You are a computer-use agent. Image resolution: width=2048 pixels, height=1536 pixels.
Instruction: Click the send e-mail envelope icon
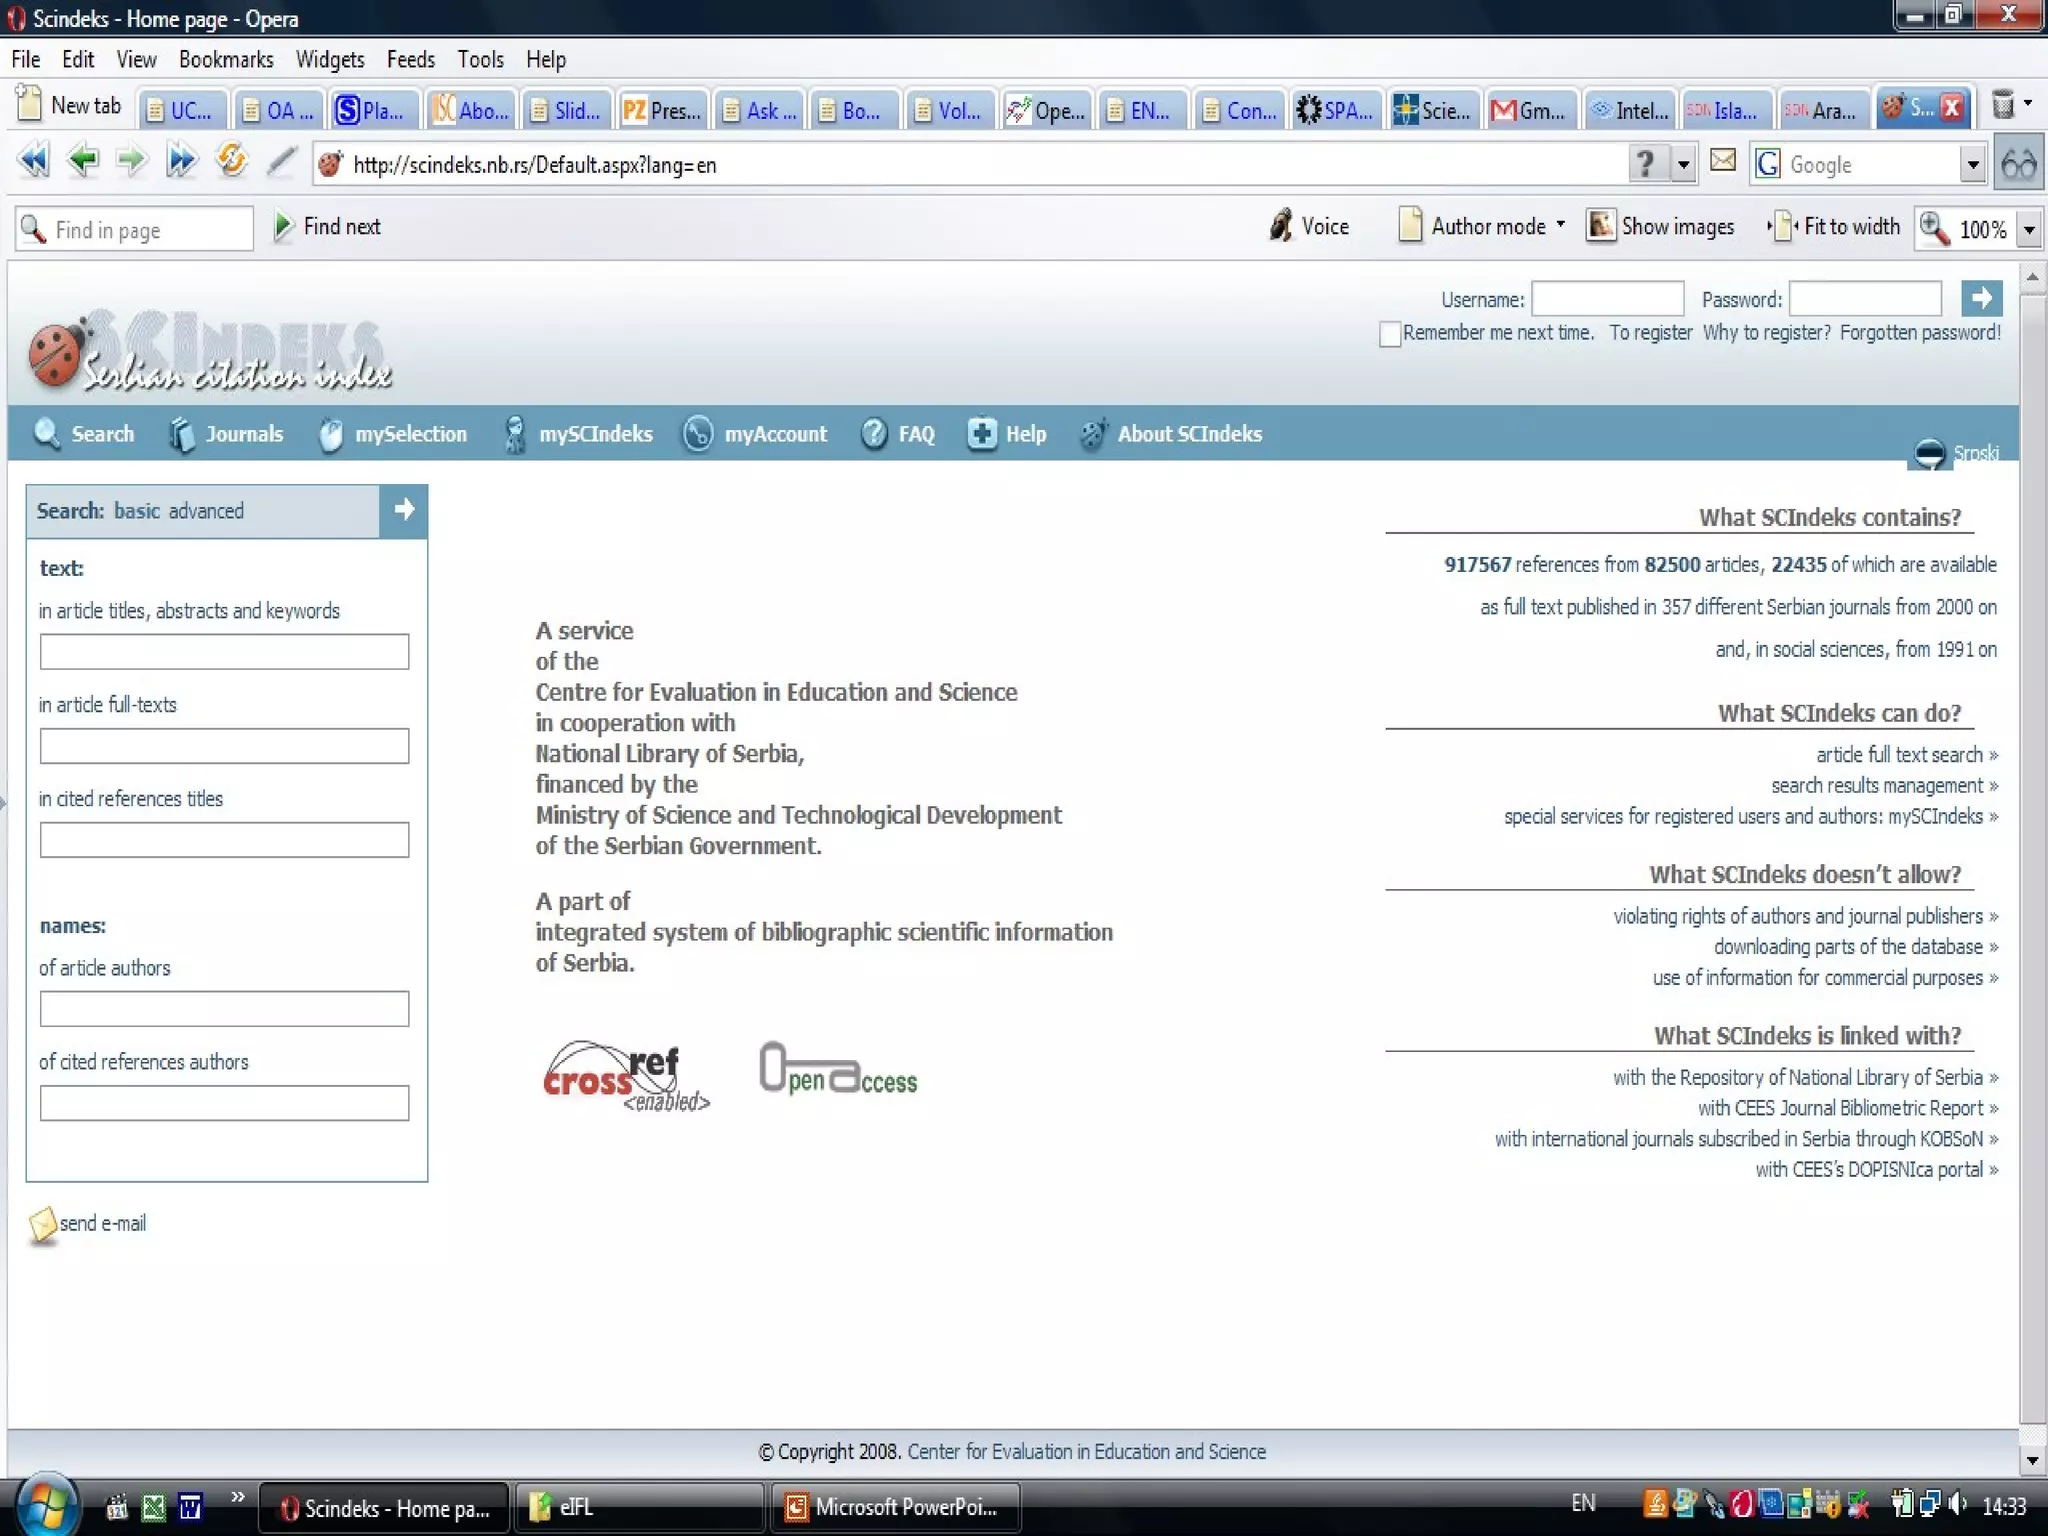tap(43, 1224)
